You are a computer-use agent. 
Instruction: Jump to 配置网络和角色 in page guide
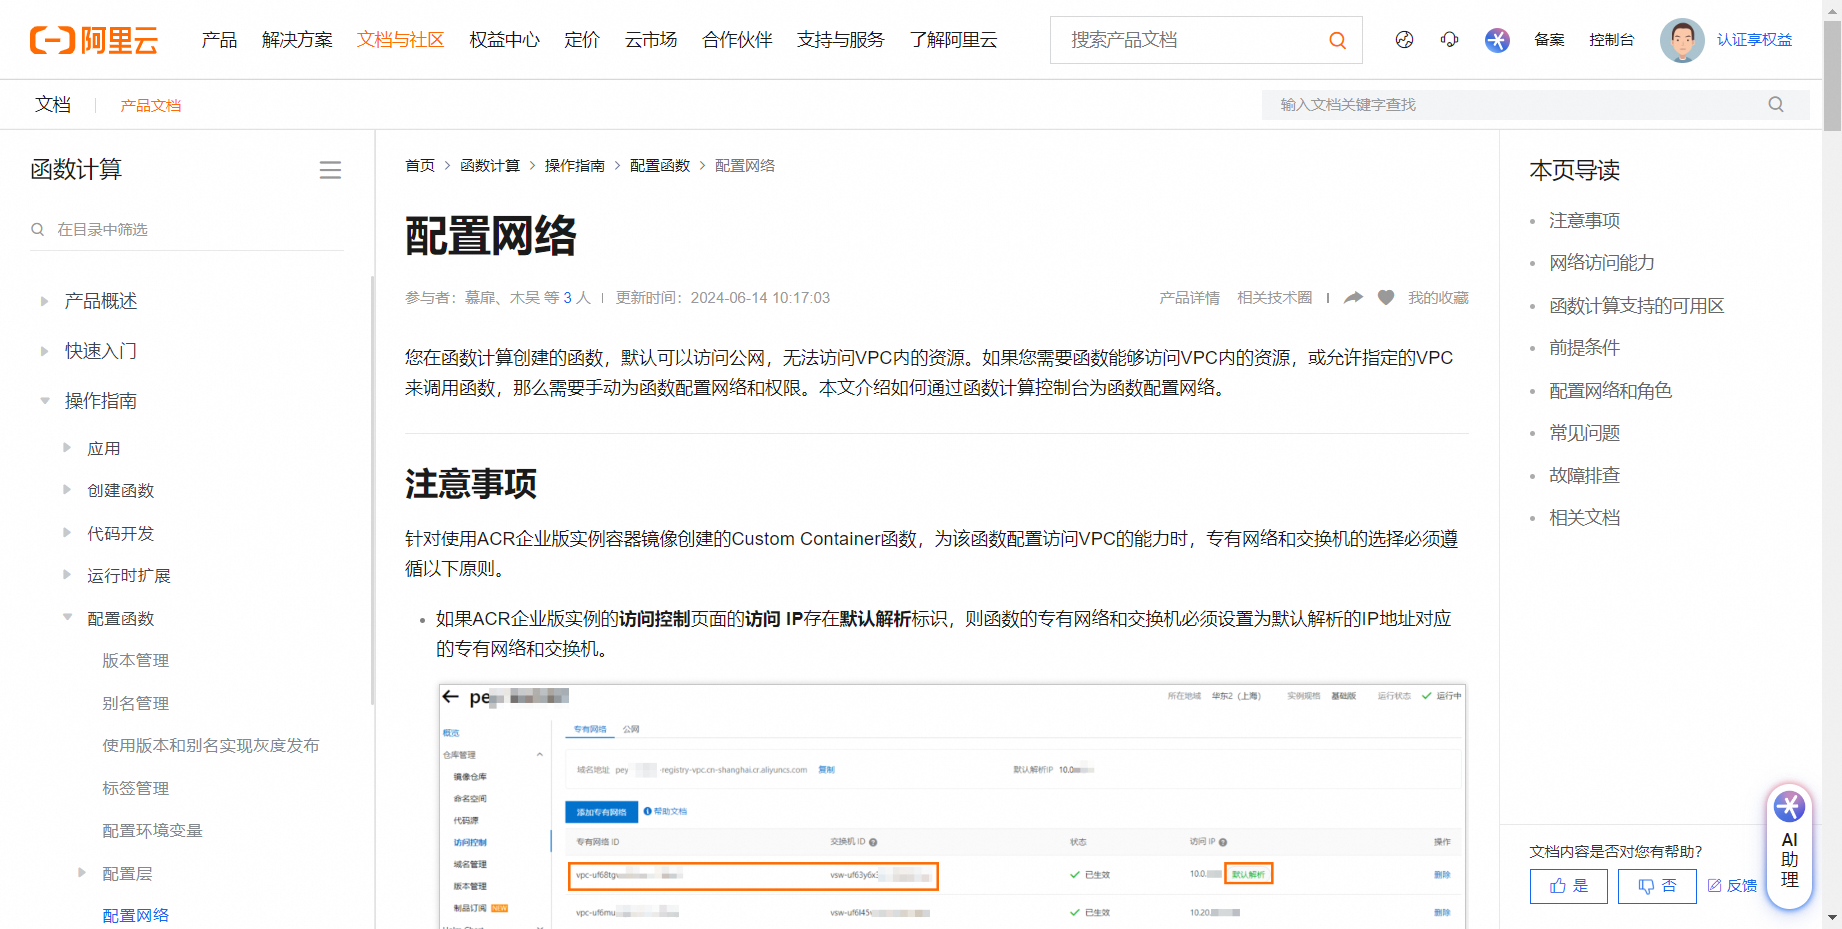click(1610, 391)
